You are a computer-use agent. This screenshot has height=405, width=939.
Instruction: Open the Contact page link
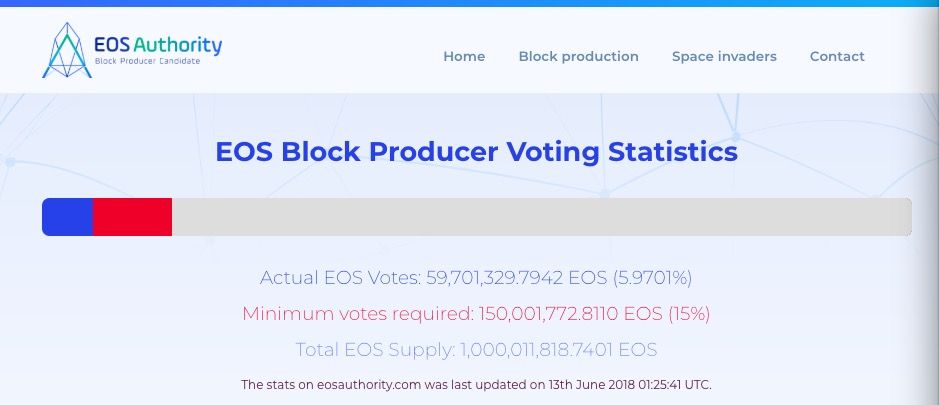(837, 56)
